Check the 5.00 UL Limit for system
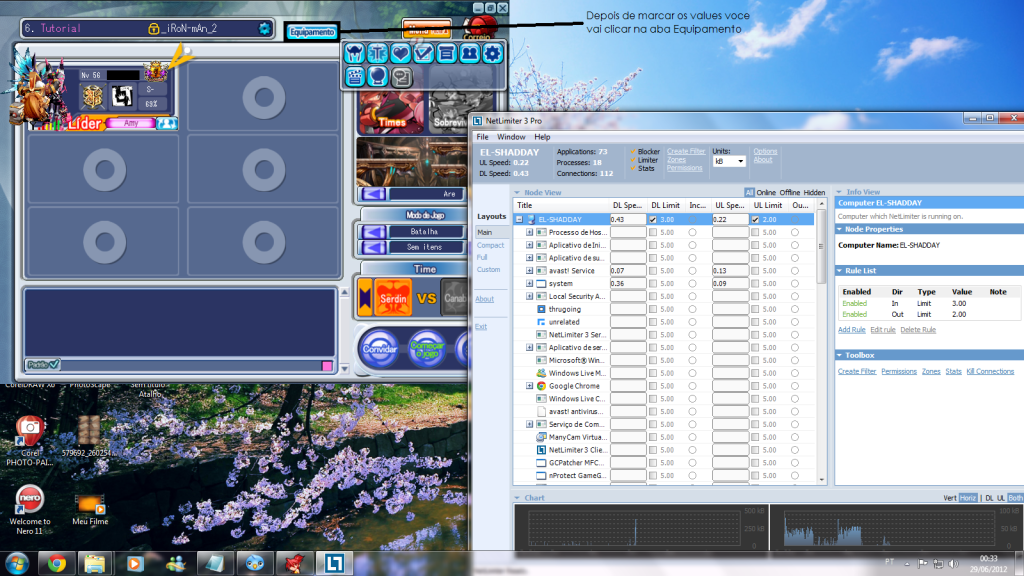Image resolution: width=1024 pixels, height=576 pixels. [753, 283]
